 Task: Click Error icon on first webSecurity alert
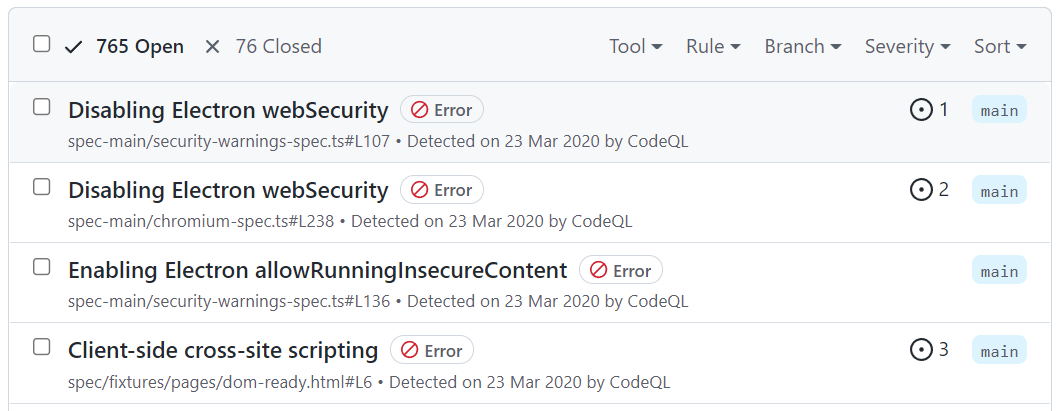coord(420,110)
